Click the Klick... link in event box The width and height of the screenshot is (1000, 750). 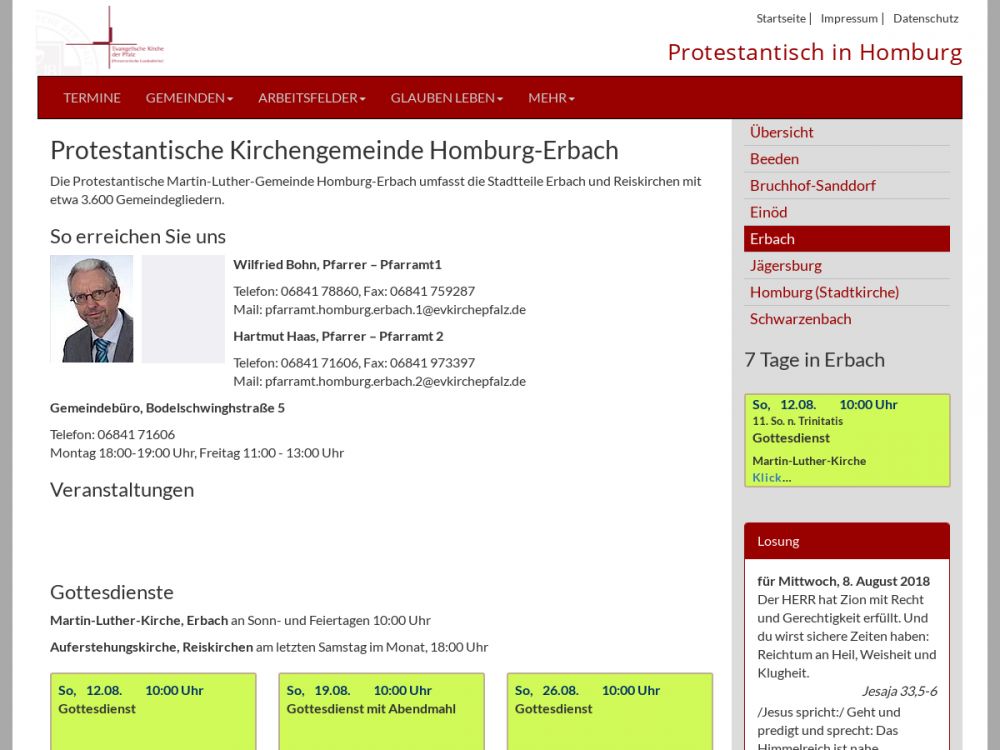(x=771, y=477)
